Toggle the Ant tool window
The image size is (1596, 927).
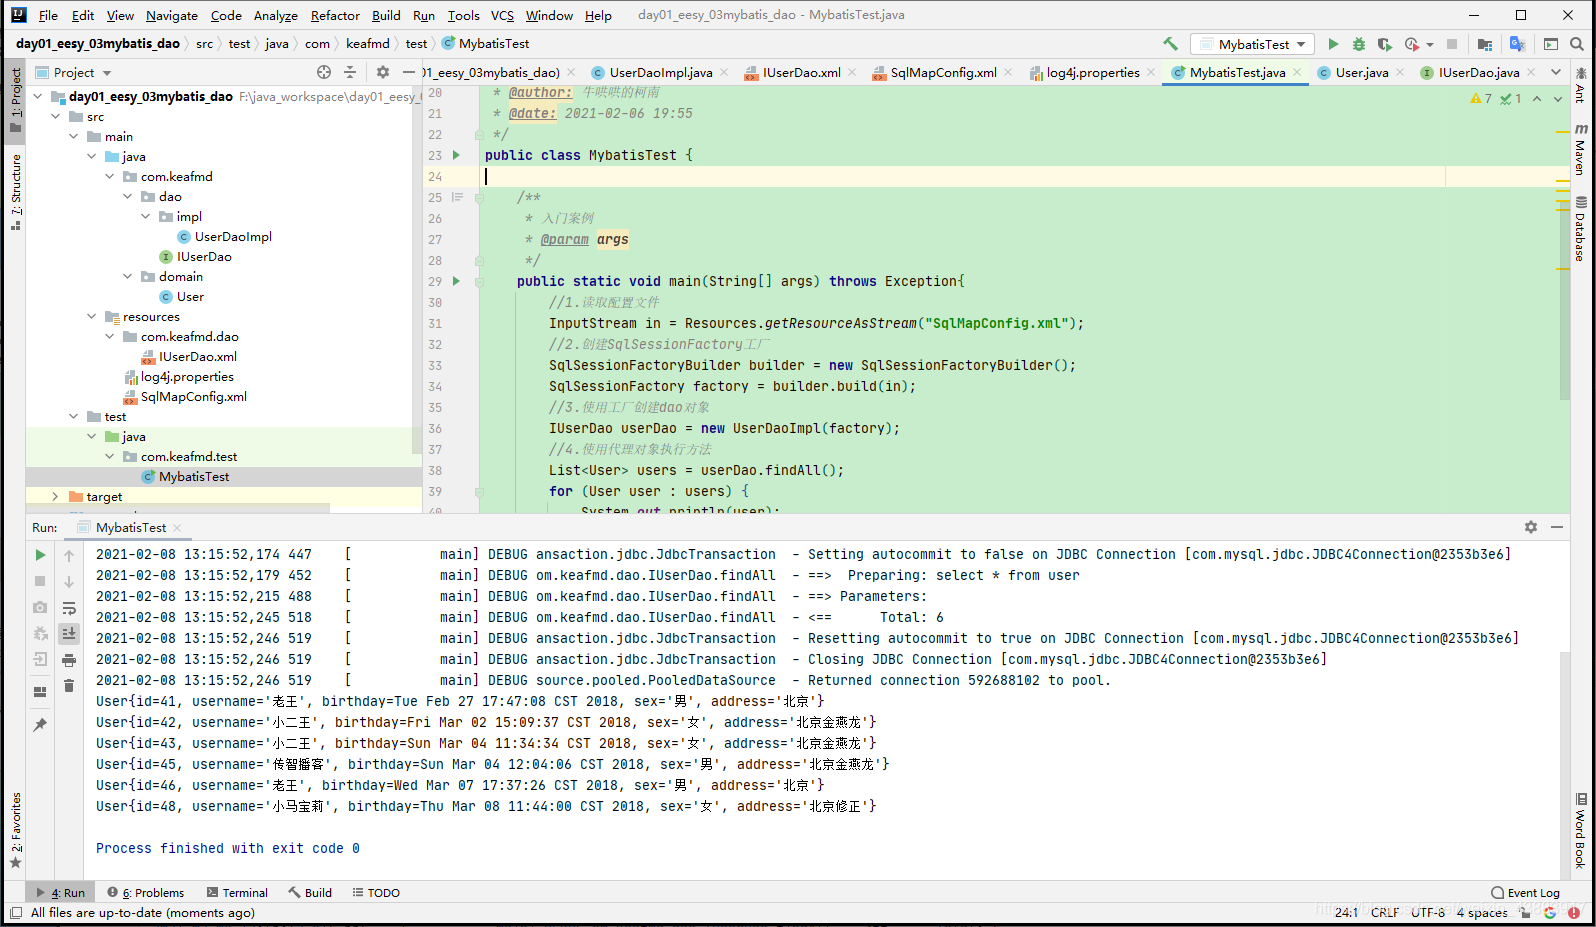(x=1581, y=86)
